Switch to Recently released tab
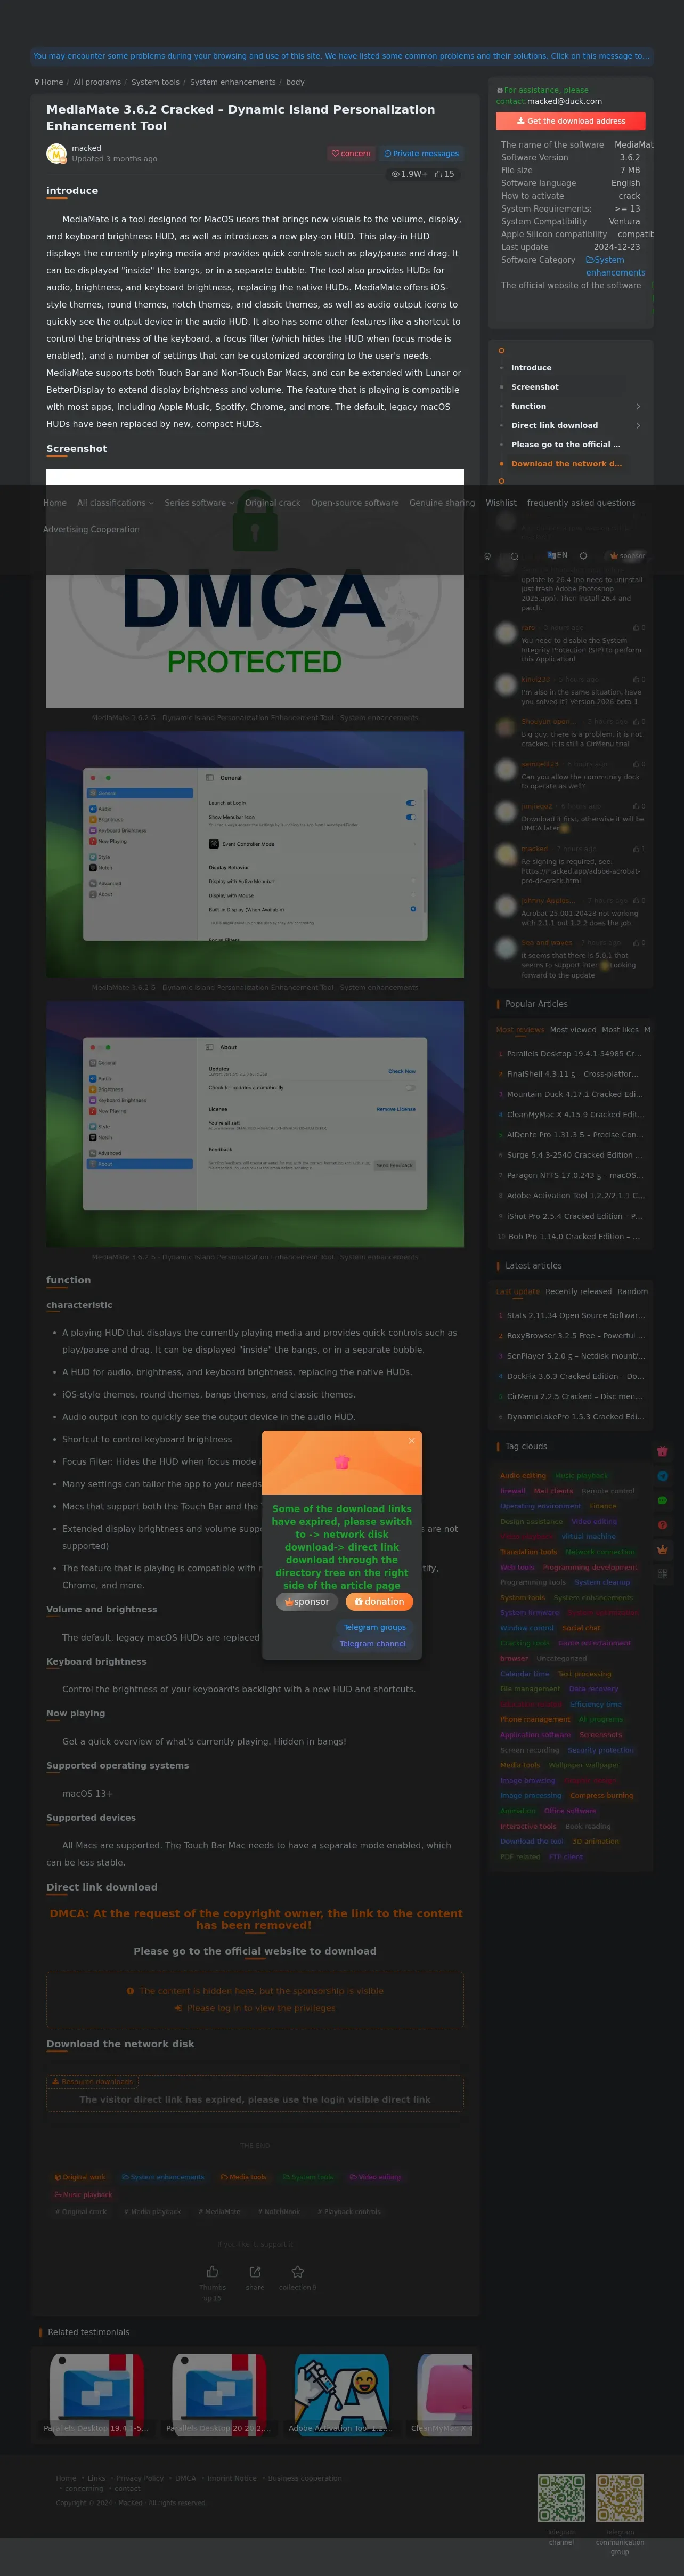 tap(578, 1291)
